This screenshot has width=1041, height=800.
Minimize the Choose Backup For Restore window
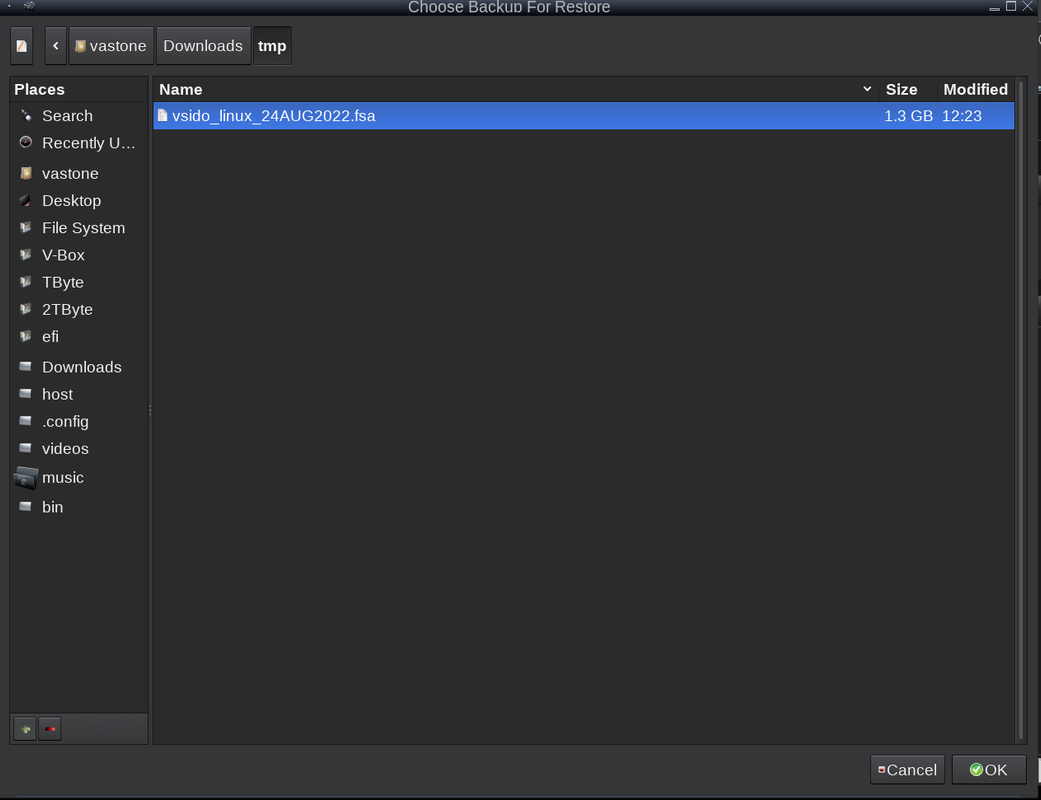pyautogui.click(x=995, y=8)
